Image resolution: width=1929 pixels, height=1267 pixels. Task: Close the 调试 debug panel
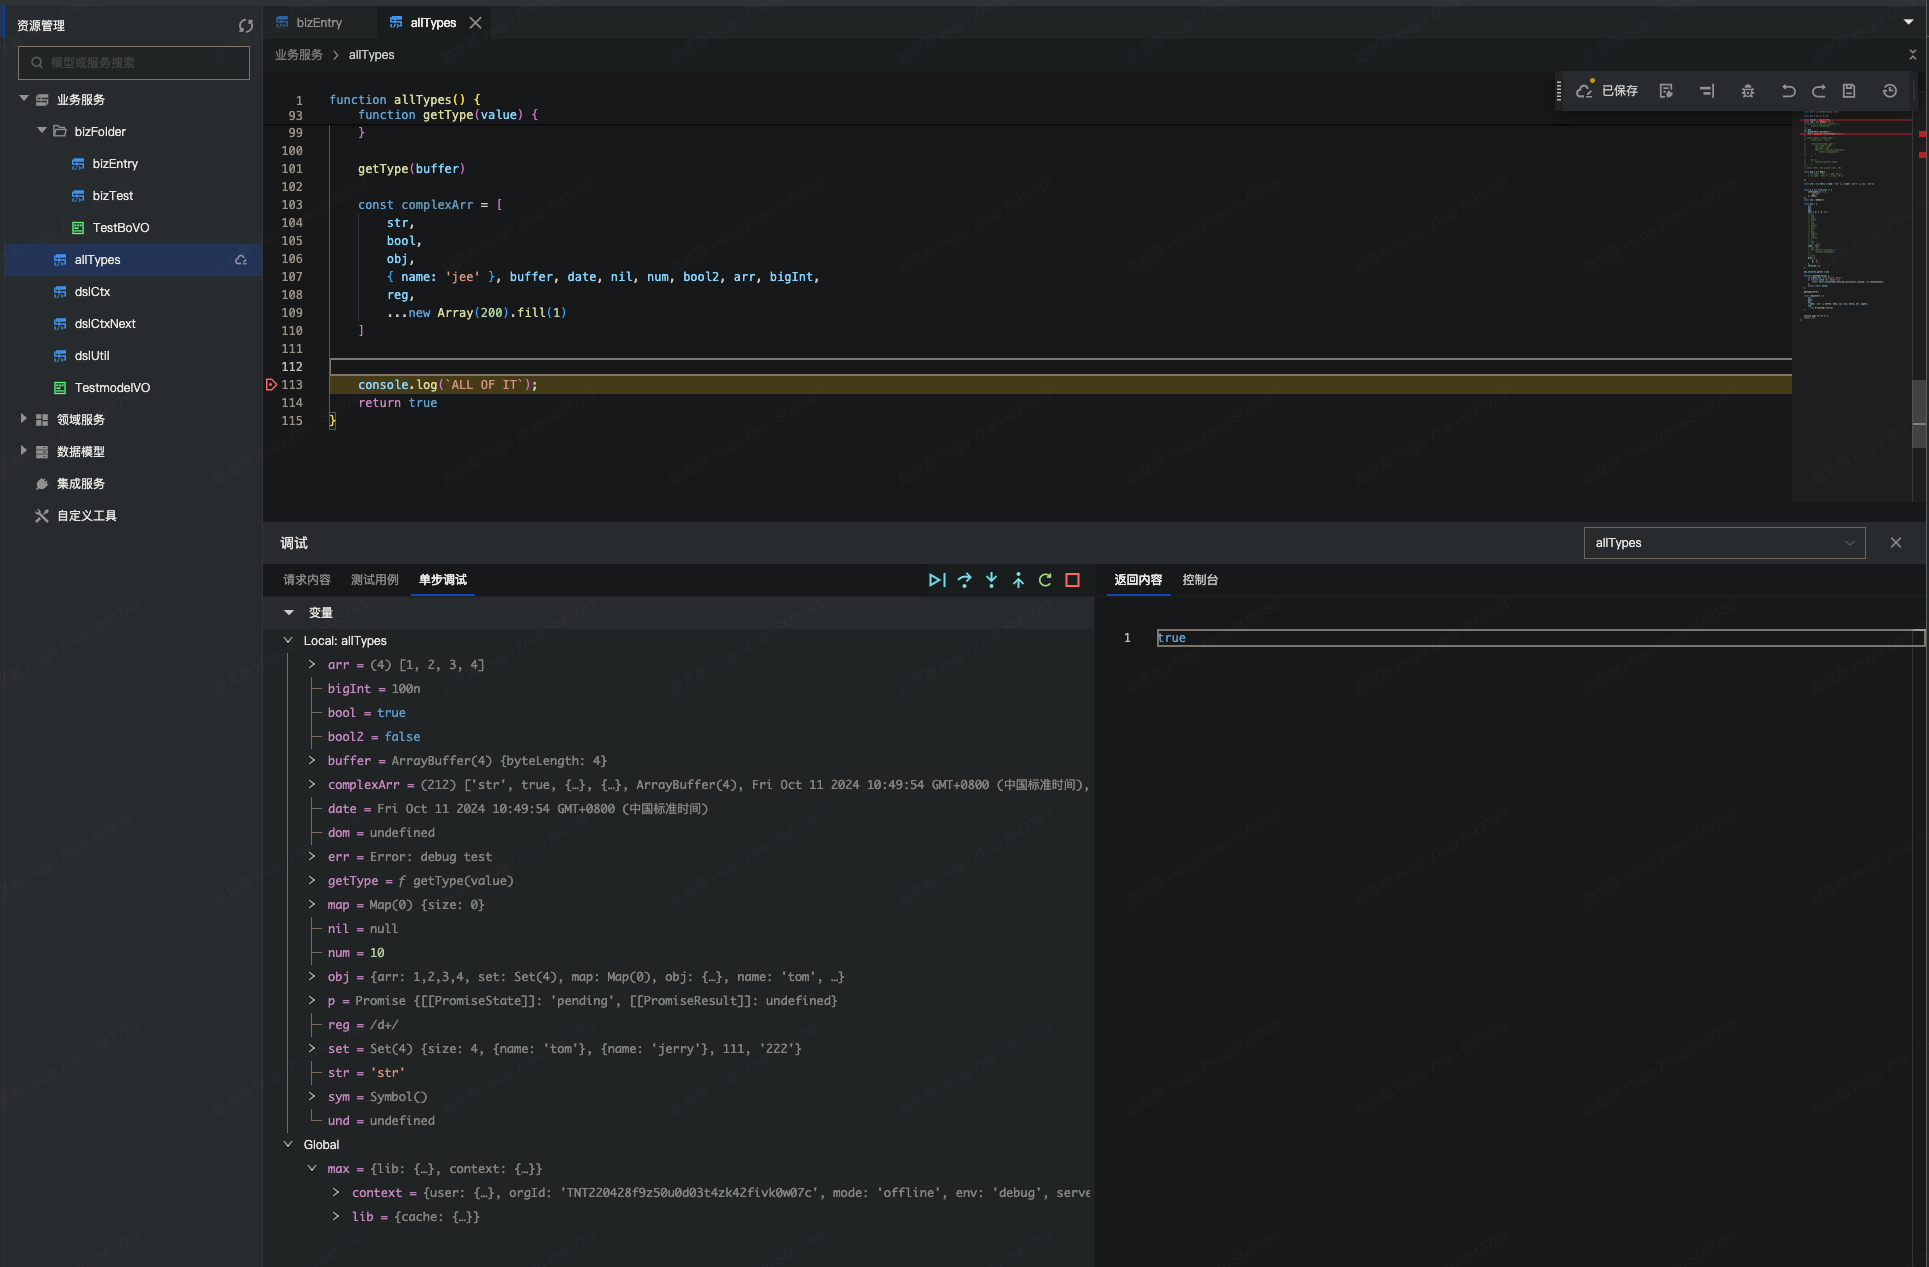point(1896,543)
